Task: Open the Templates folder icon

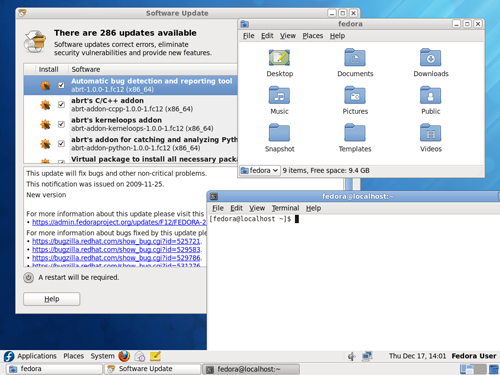Action: (355, 133)
